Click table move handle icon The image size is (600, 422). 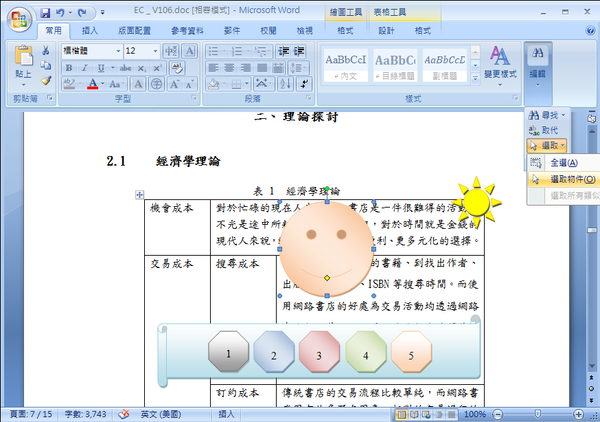(x=139, y=195)
